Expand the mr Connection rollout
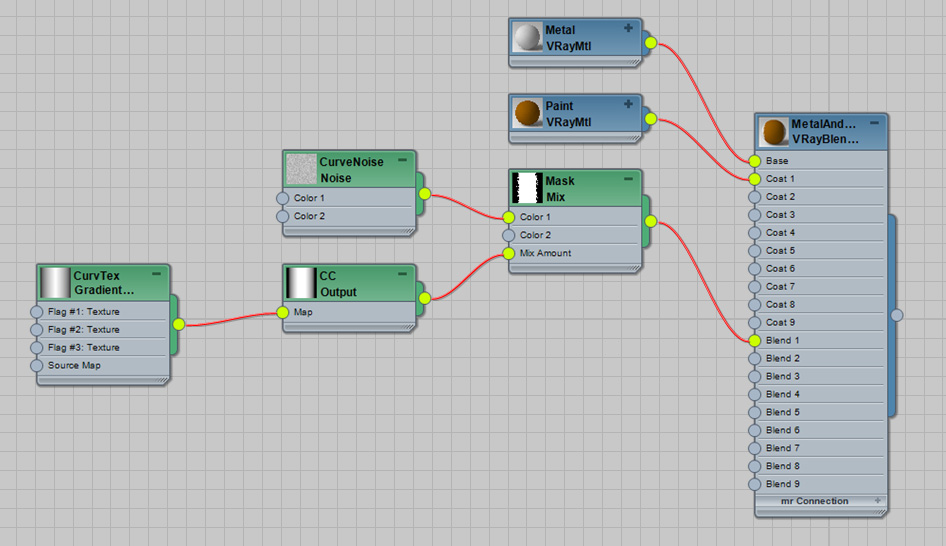This screenshot has height=546, width=946. 878,501
